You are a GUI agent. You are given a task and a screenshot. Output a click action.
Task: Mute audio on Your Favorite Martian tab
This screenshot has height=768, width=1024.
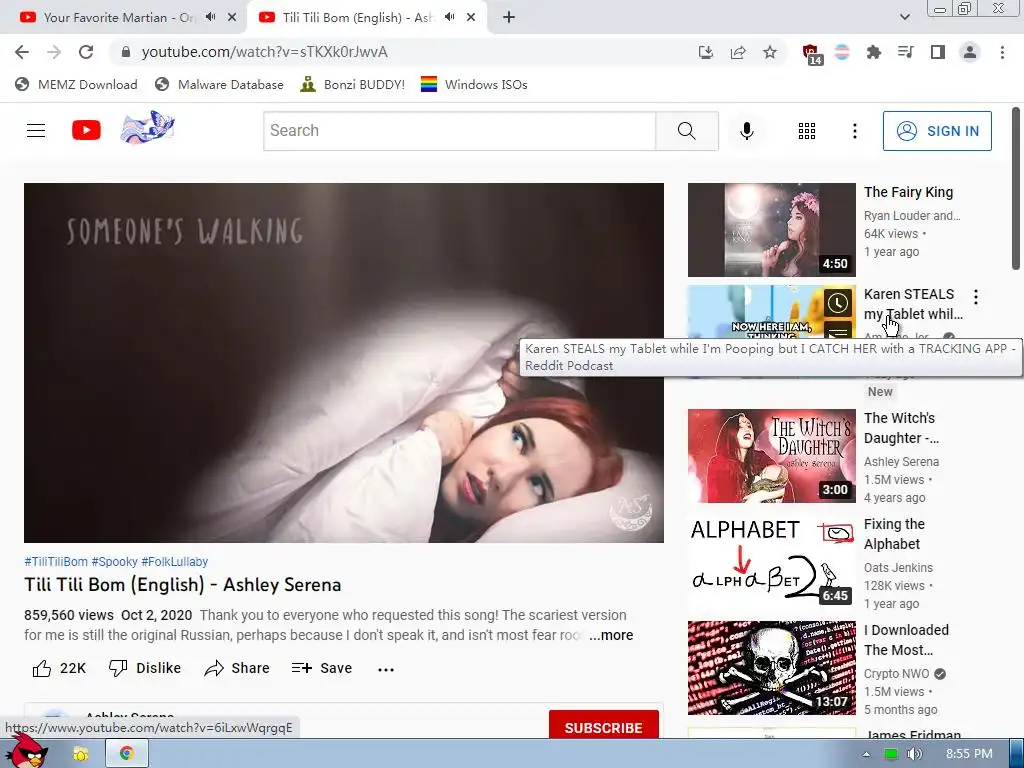pyautogui.click(x=210, y=17)
